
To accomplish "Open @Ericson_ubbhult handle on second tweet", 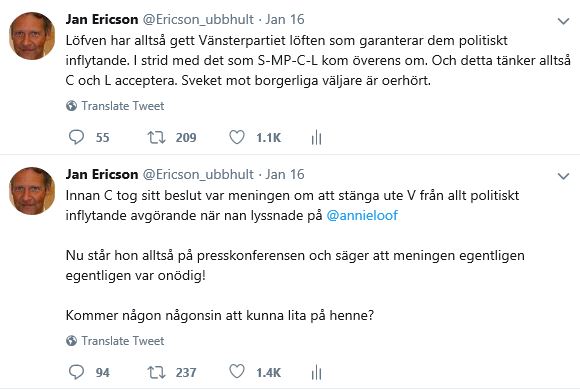I will click(198, 175).
